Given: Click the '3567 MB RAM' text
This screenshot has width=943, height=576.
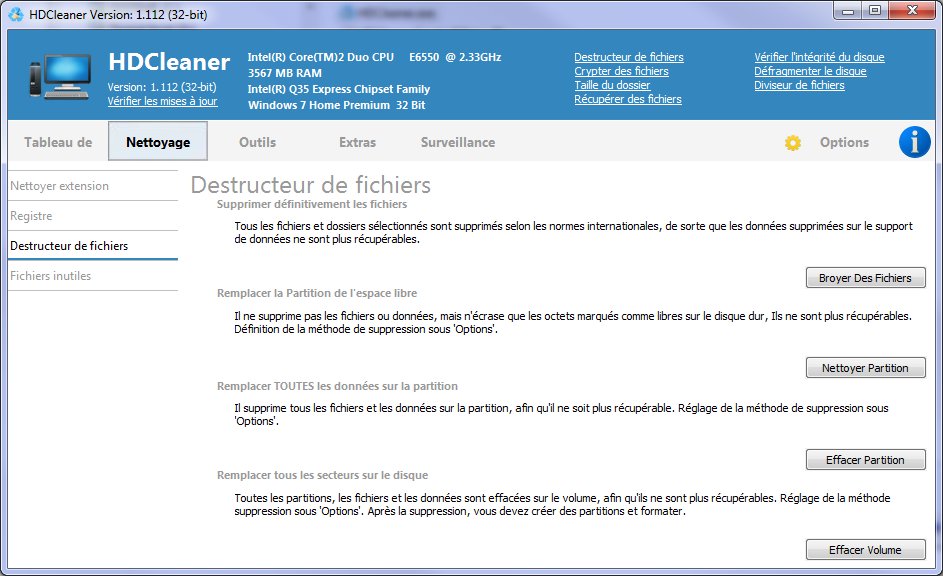Looking at the screenshot, I should tap(284, 73).
